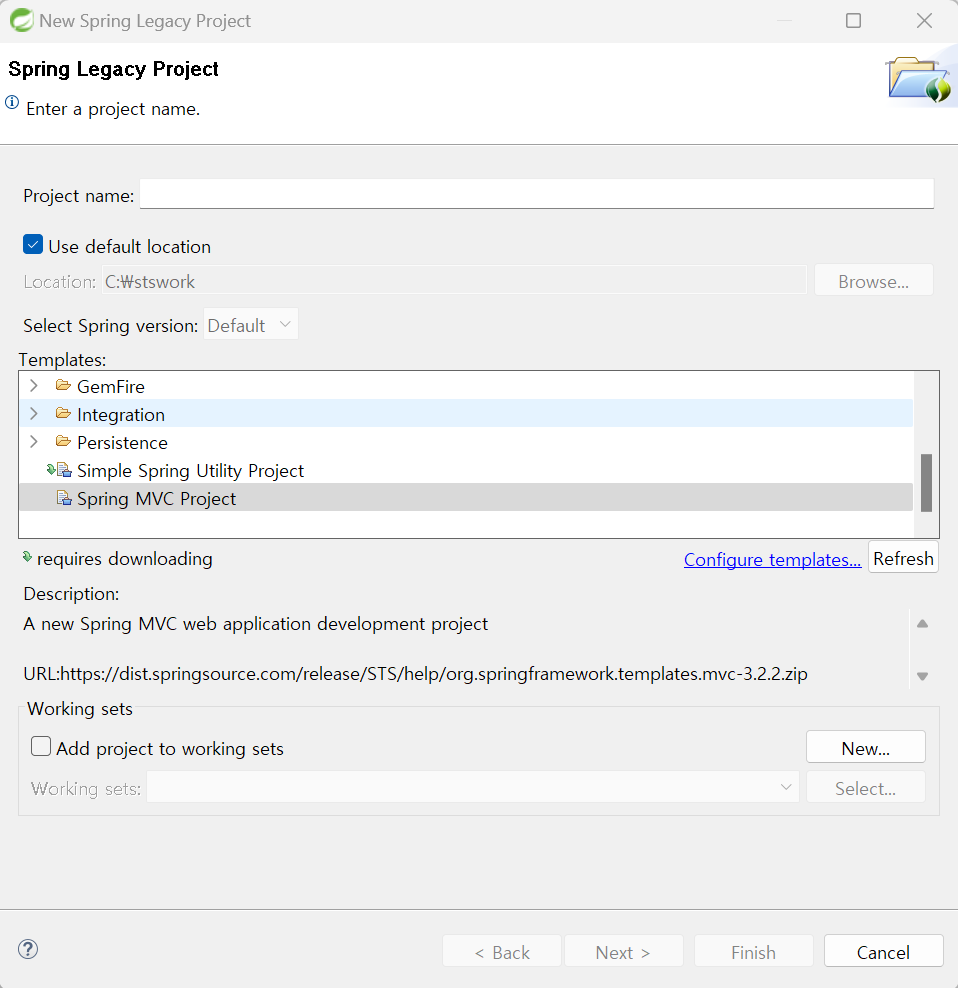Viewport: 958px width, 988px height.
Task: Click the A new Spring MVC description text
Action: point(255,623)
